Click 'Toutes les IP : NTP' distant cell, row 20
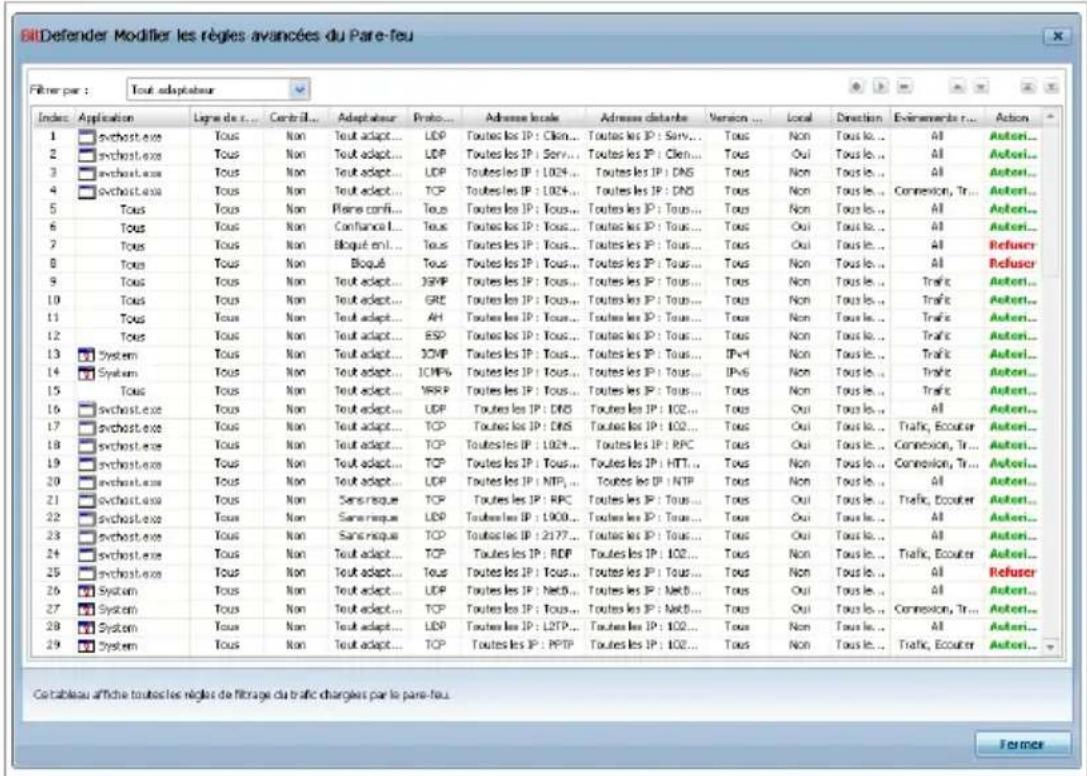 coord(645,481)
